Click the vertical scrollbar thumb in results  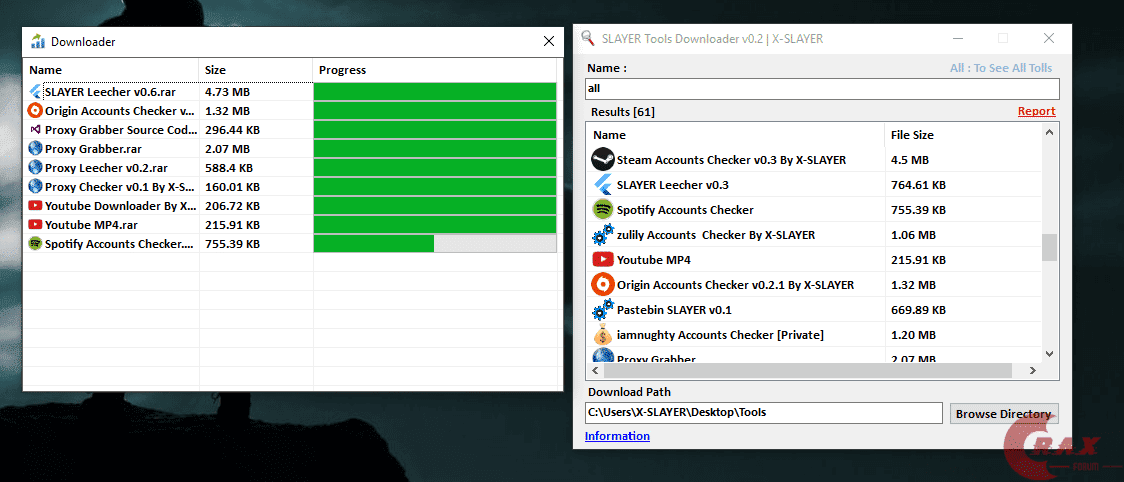point(1049,247)
